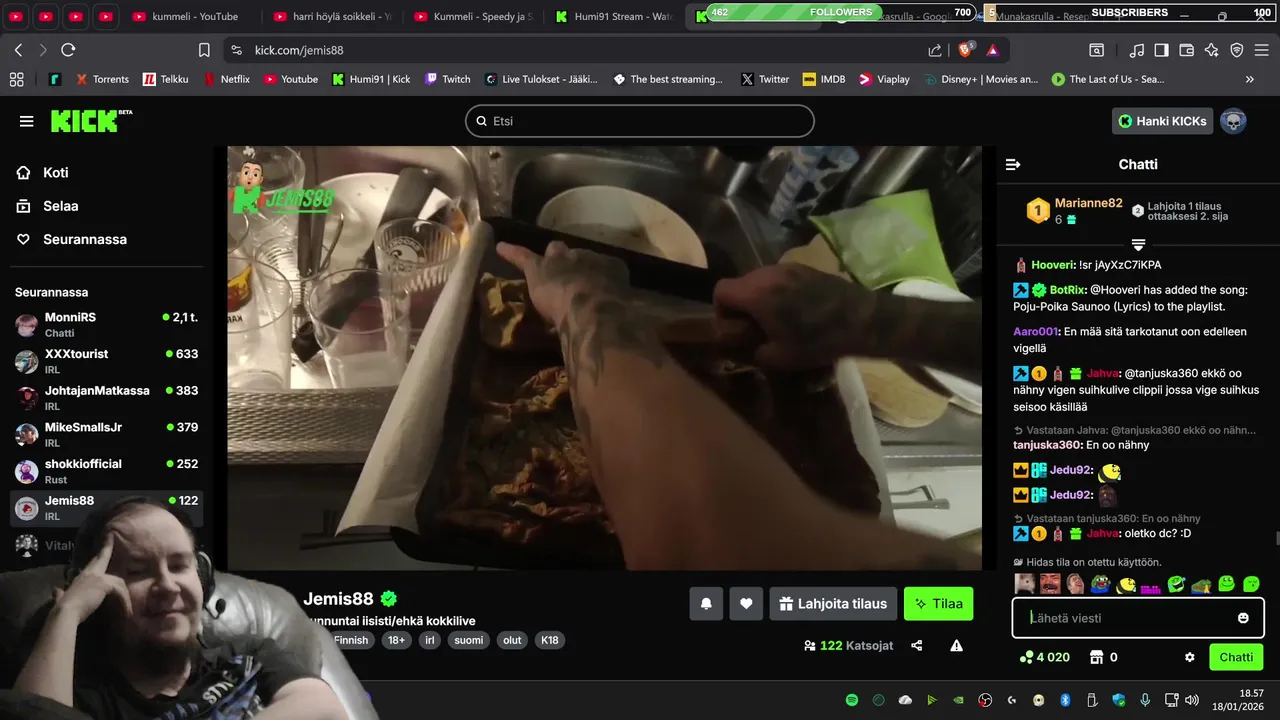The width and height of the screenshot is (1280, 720).
Task: Collapse the chat panel with the arrow icon
Action: [x=1013, y=164]
